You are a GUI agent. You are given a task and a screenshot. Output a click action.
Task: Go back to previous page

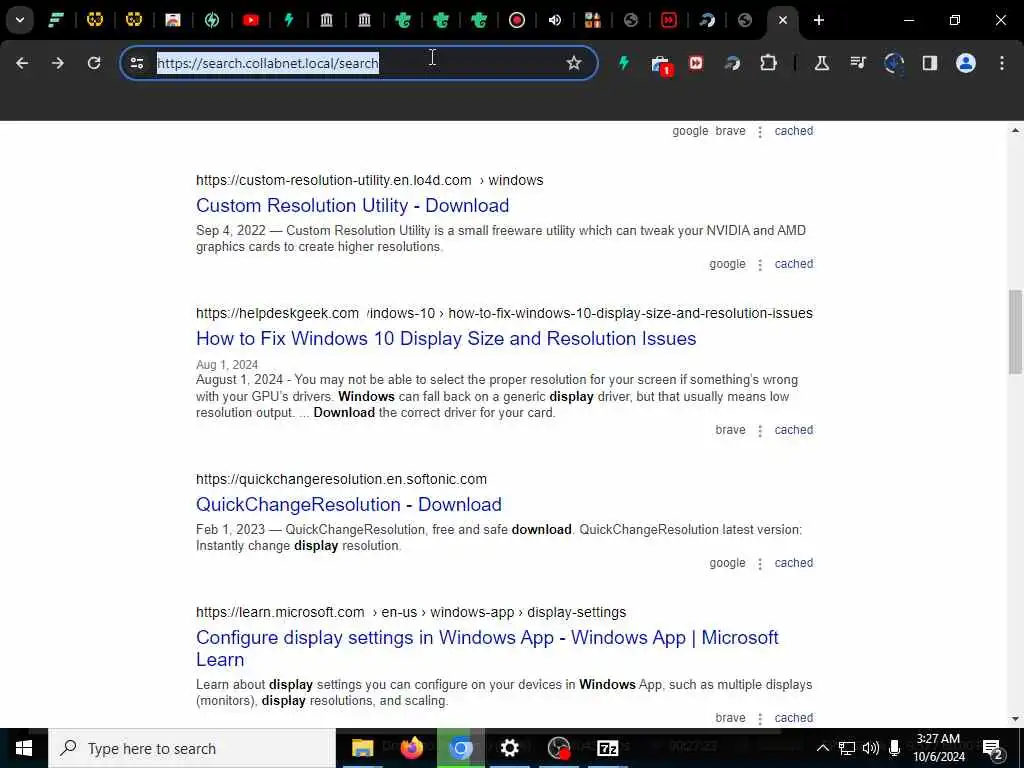click(22, 63)
